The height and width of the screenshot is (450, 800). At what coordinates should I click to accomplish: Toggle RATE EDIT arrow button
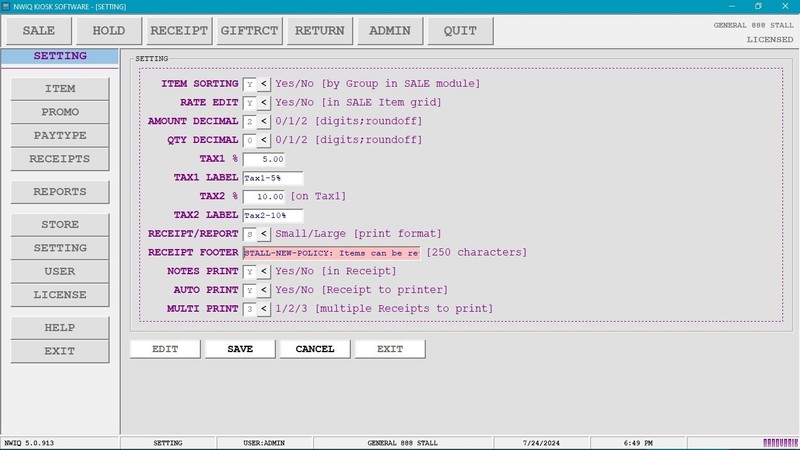264,103
